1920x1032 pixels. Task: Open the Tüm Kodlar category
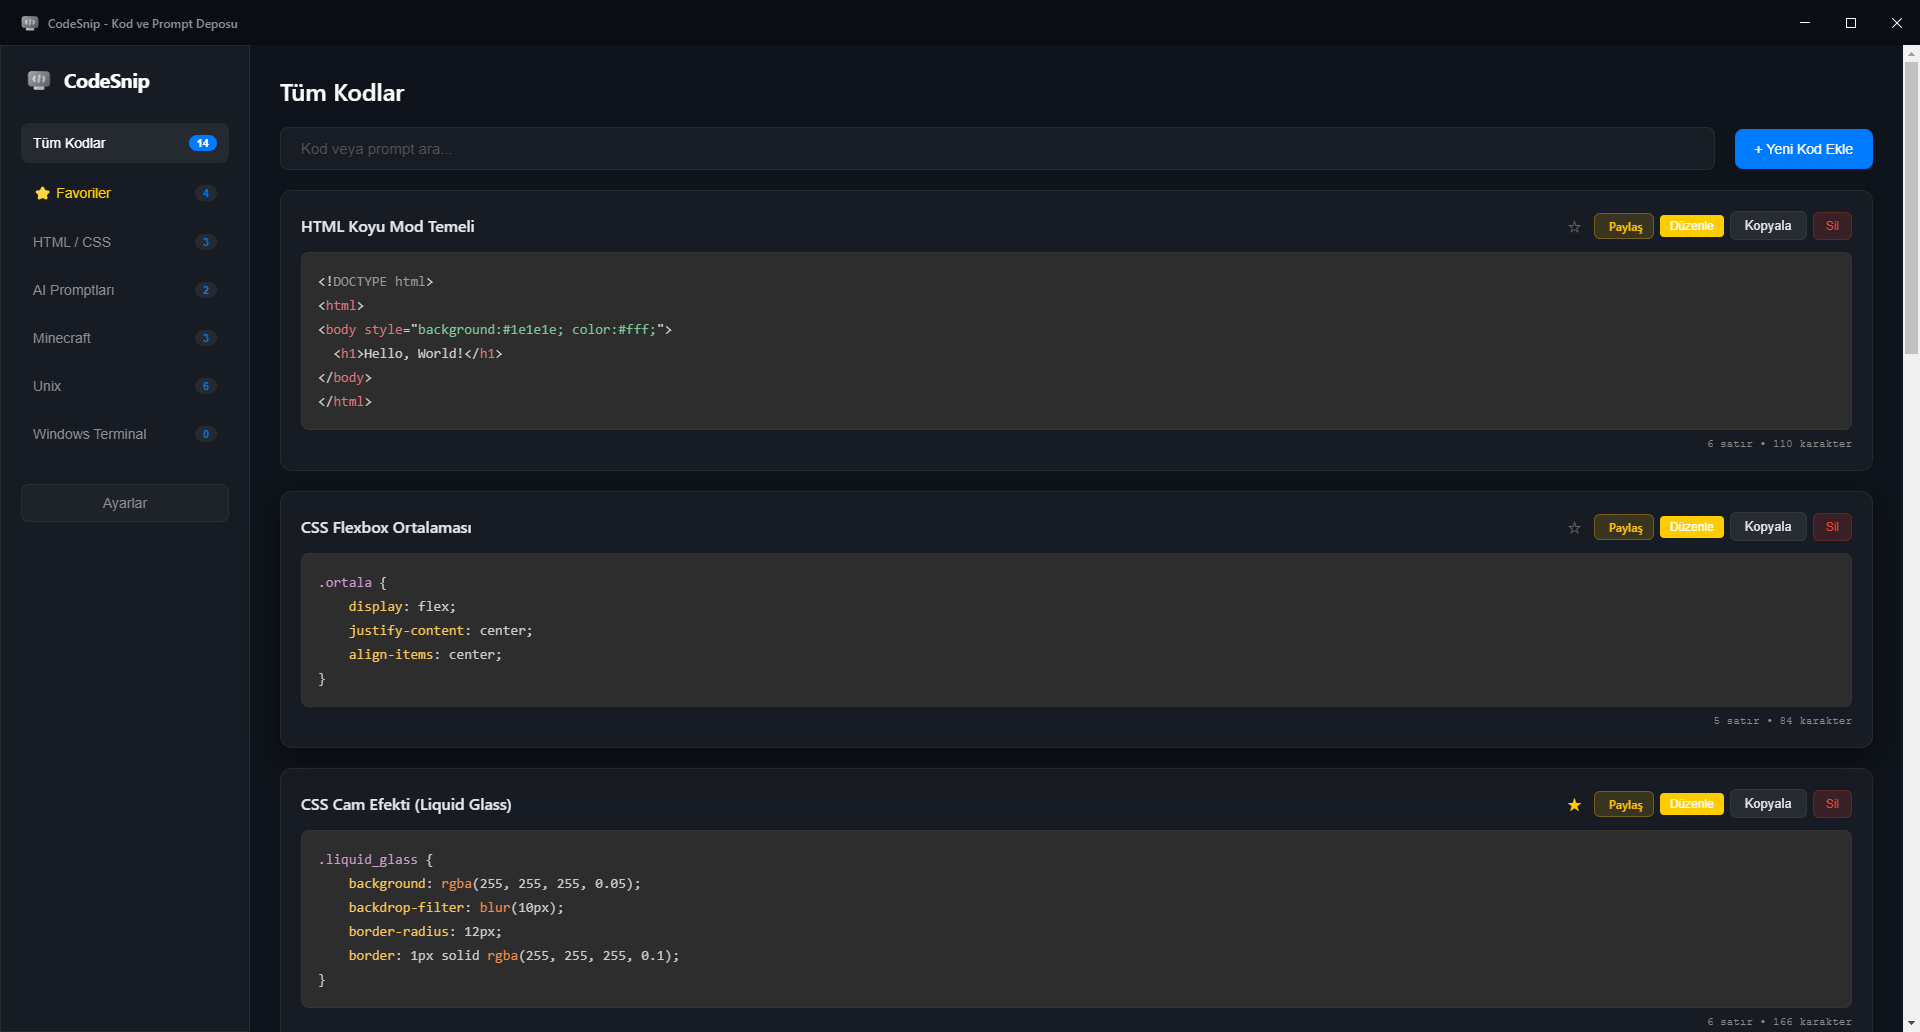click(x=125, y=143)
